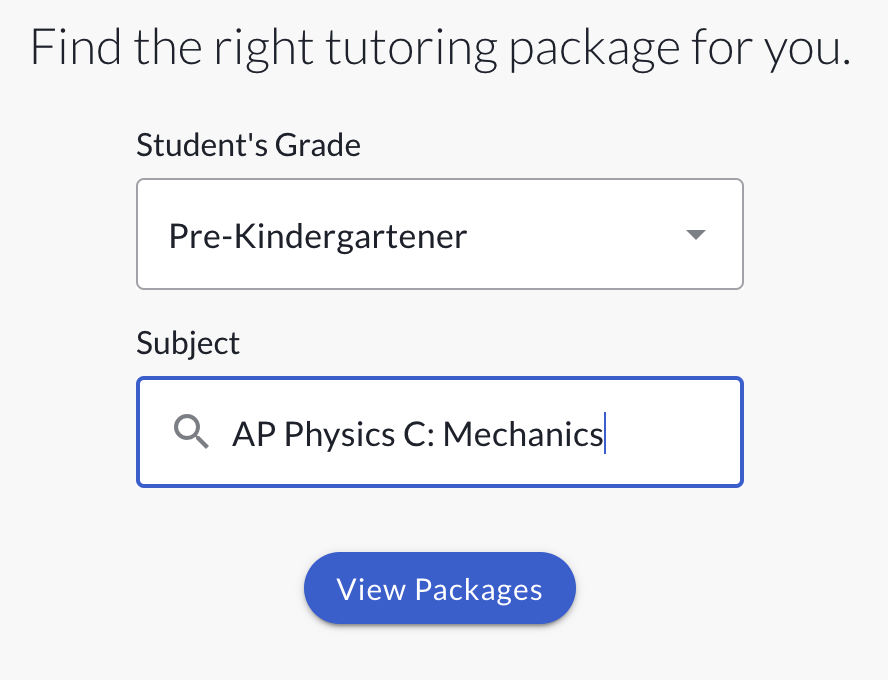Open the Student's Grade dropdown

(439, 234)
